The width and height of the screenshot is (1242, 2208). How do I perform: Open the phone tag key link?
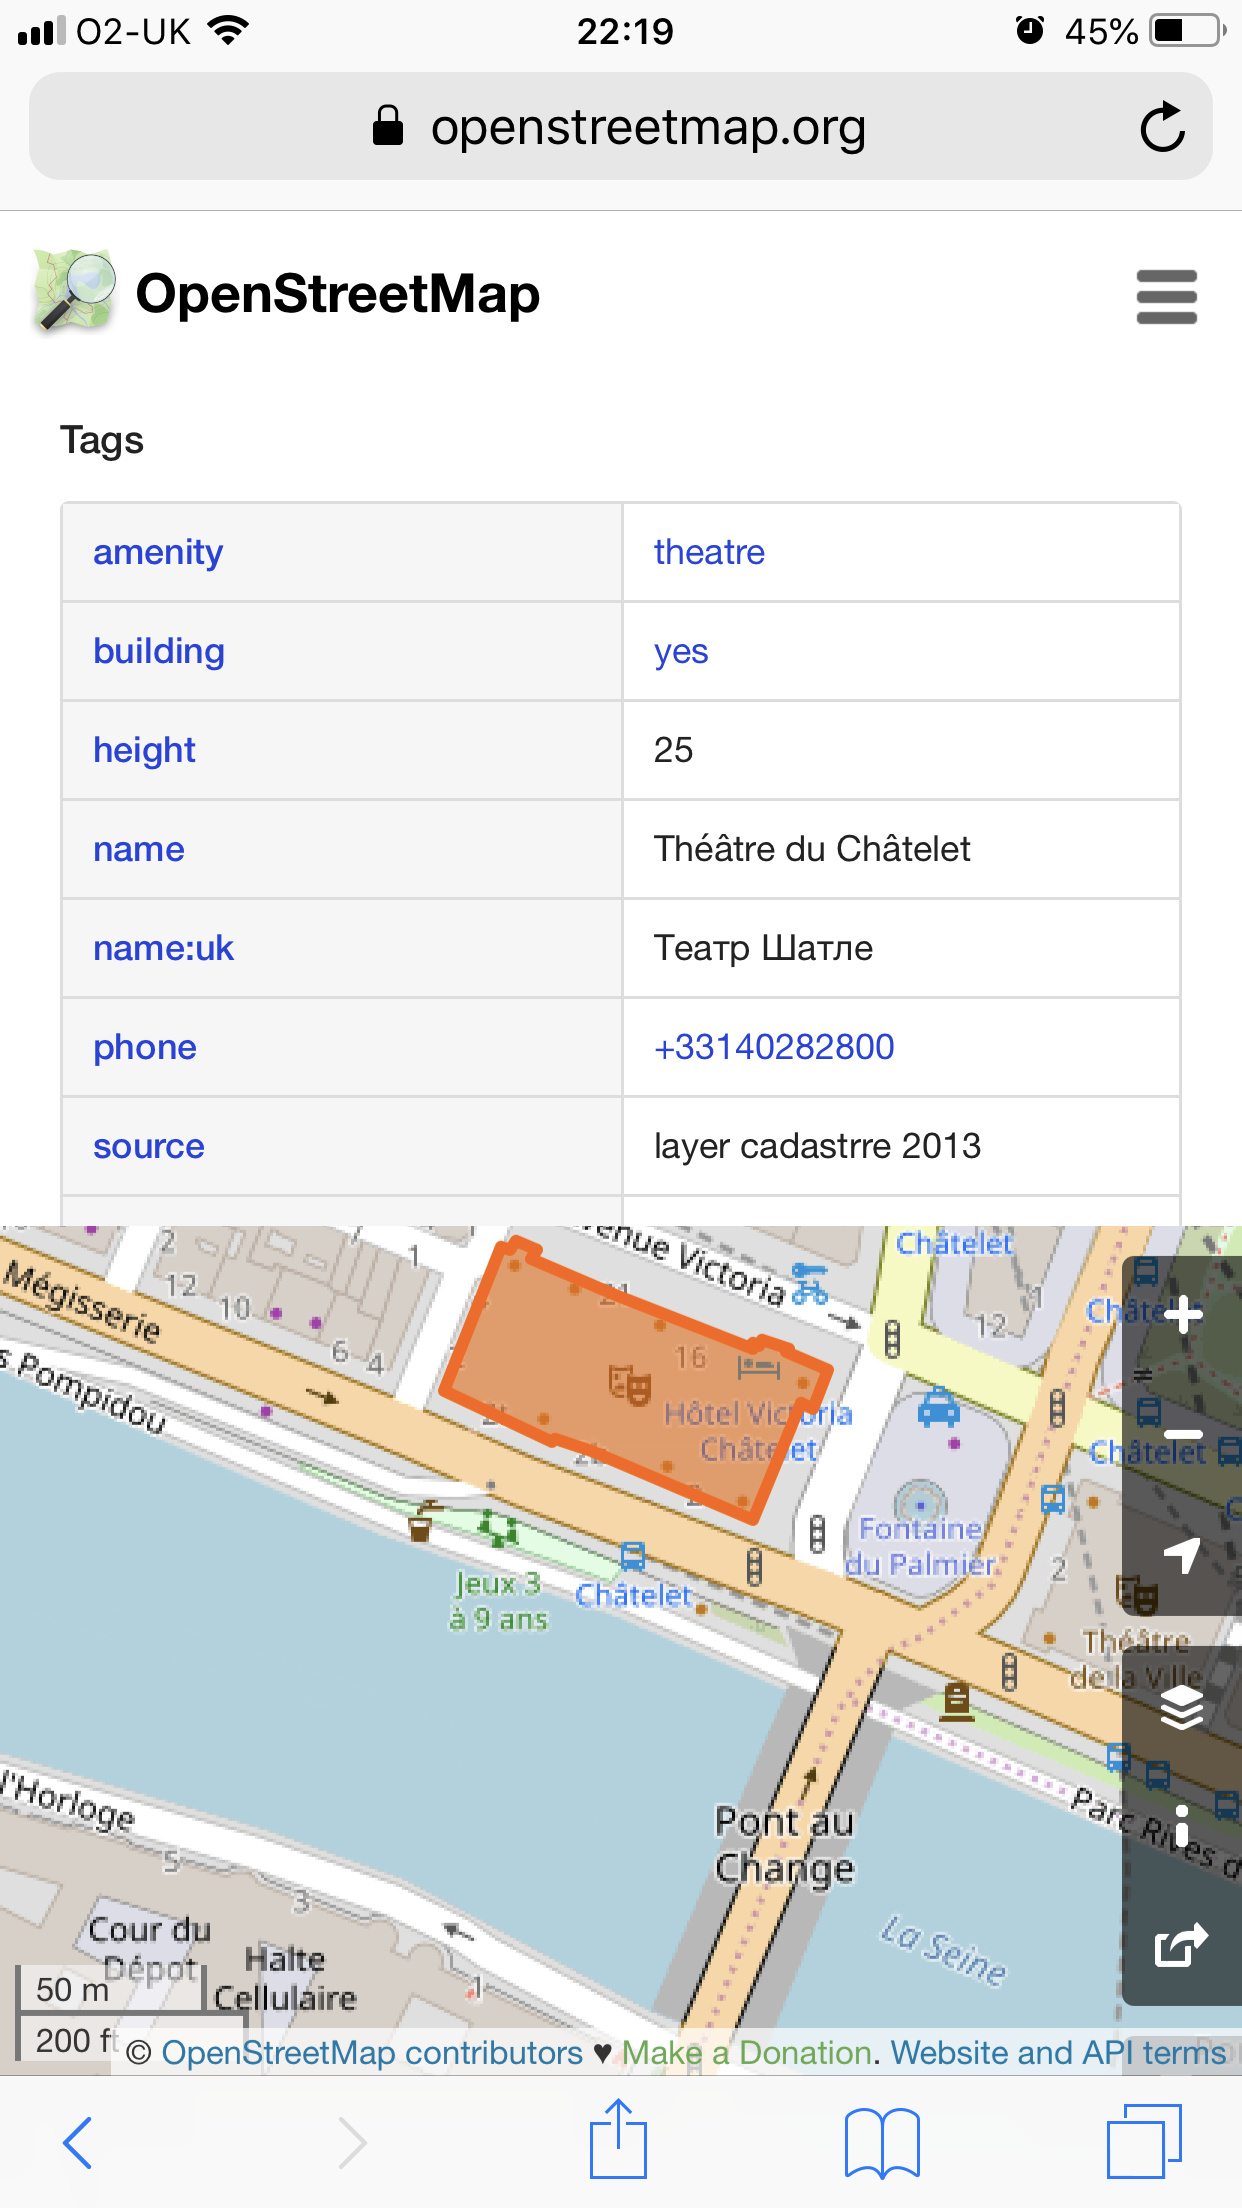(145, 1047)
